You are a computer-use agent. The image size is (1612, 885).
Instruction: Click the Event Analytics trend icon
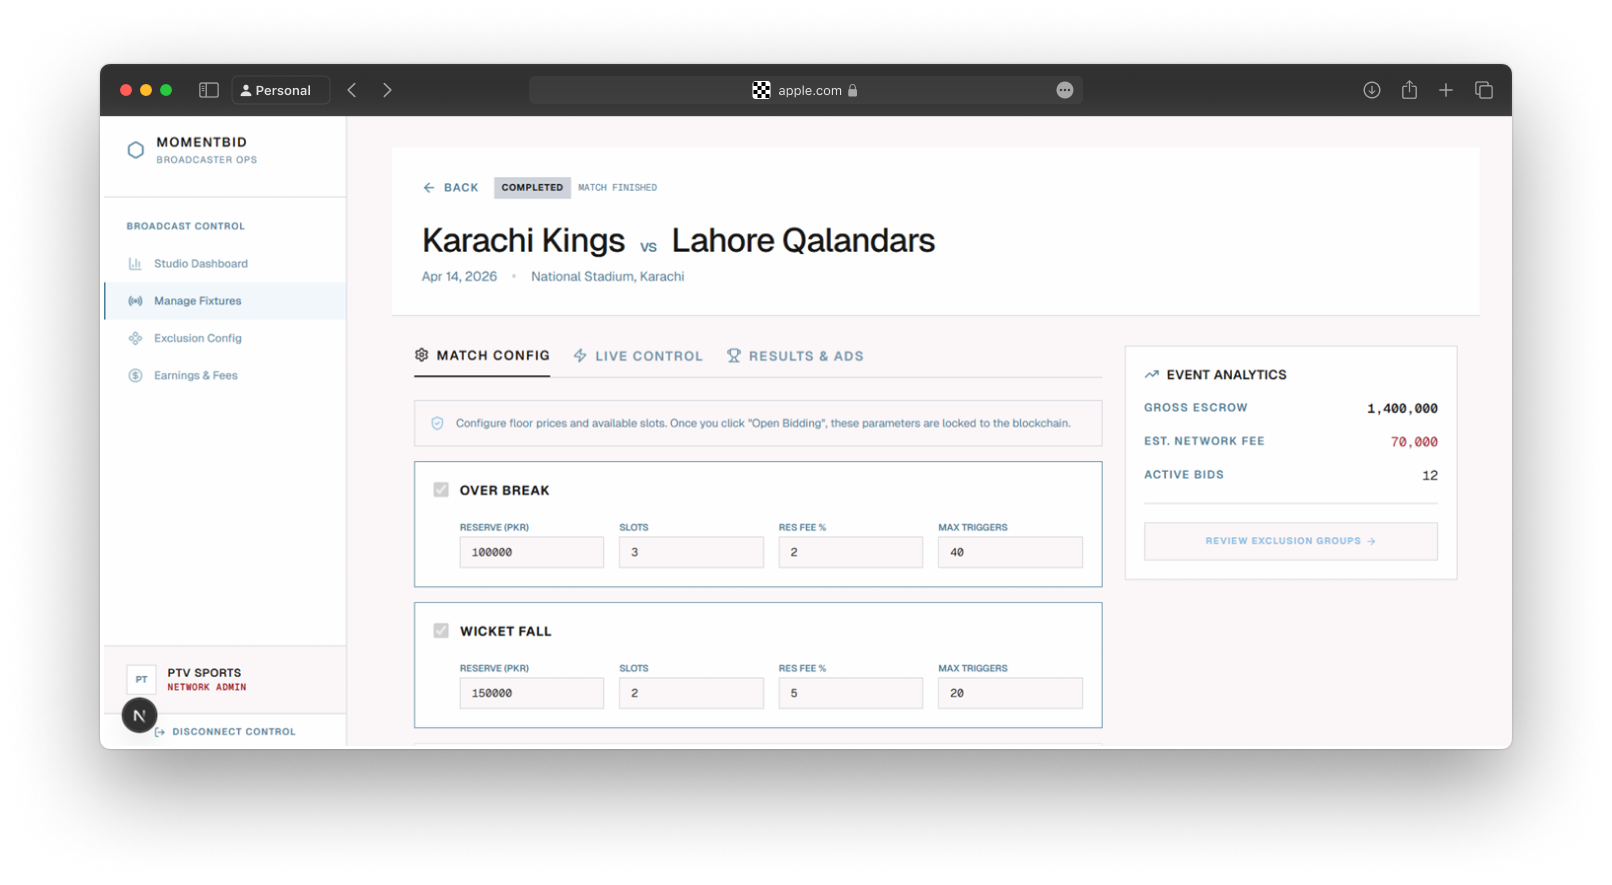(1152, 375)
